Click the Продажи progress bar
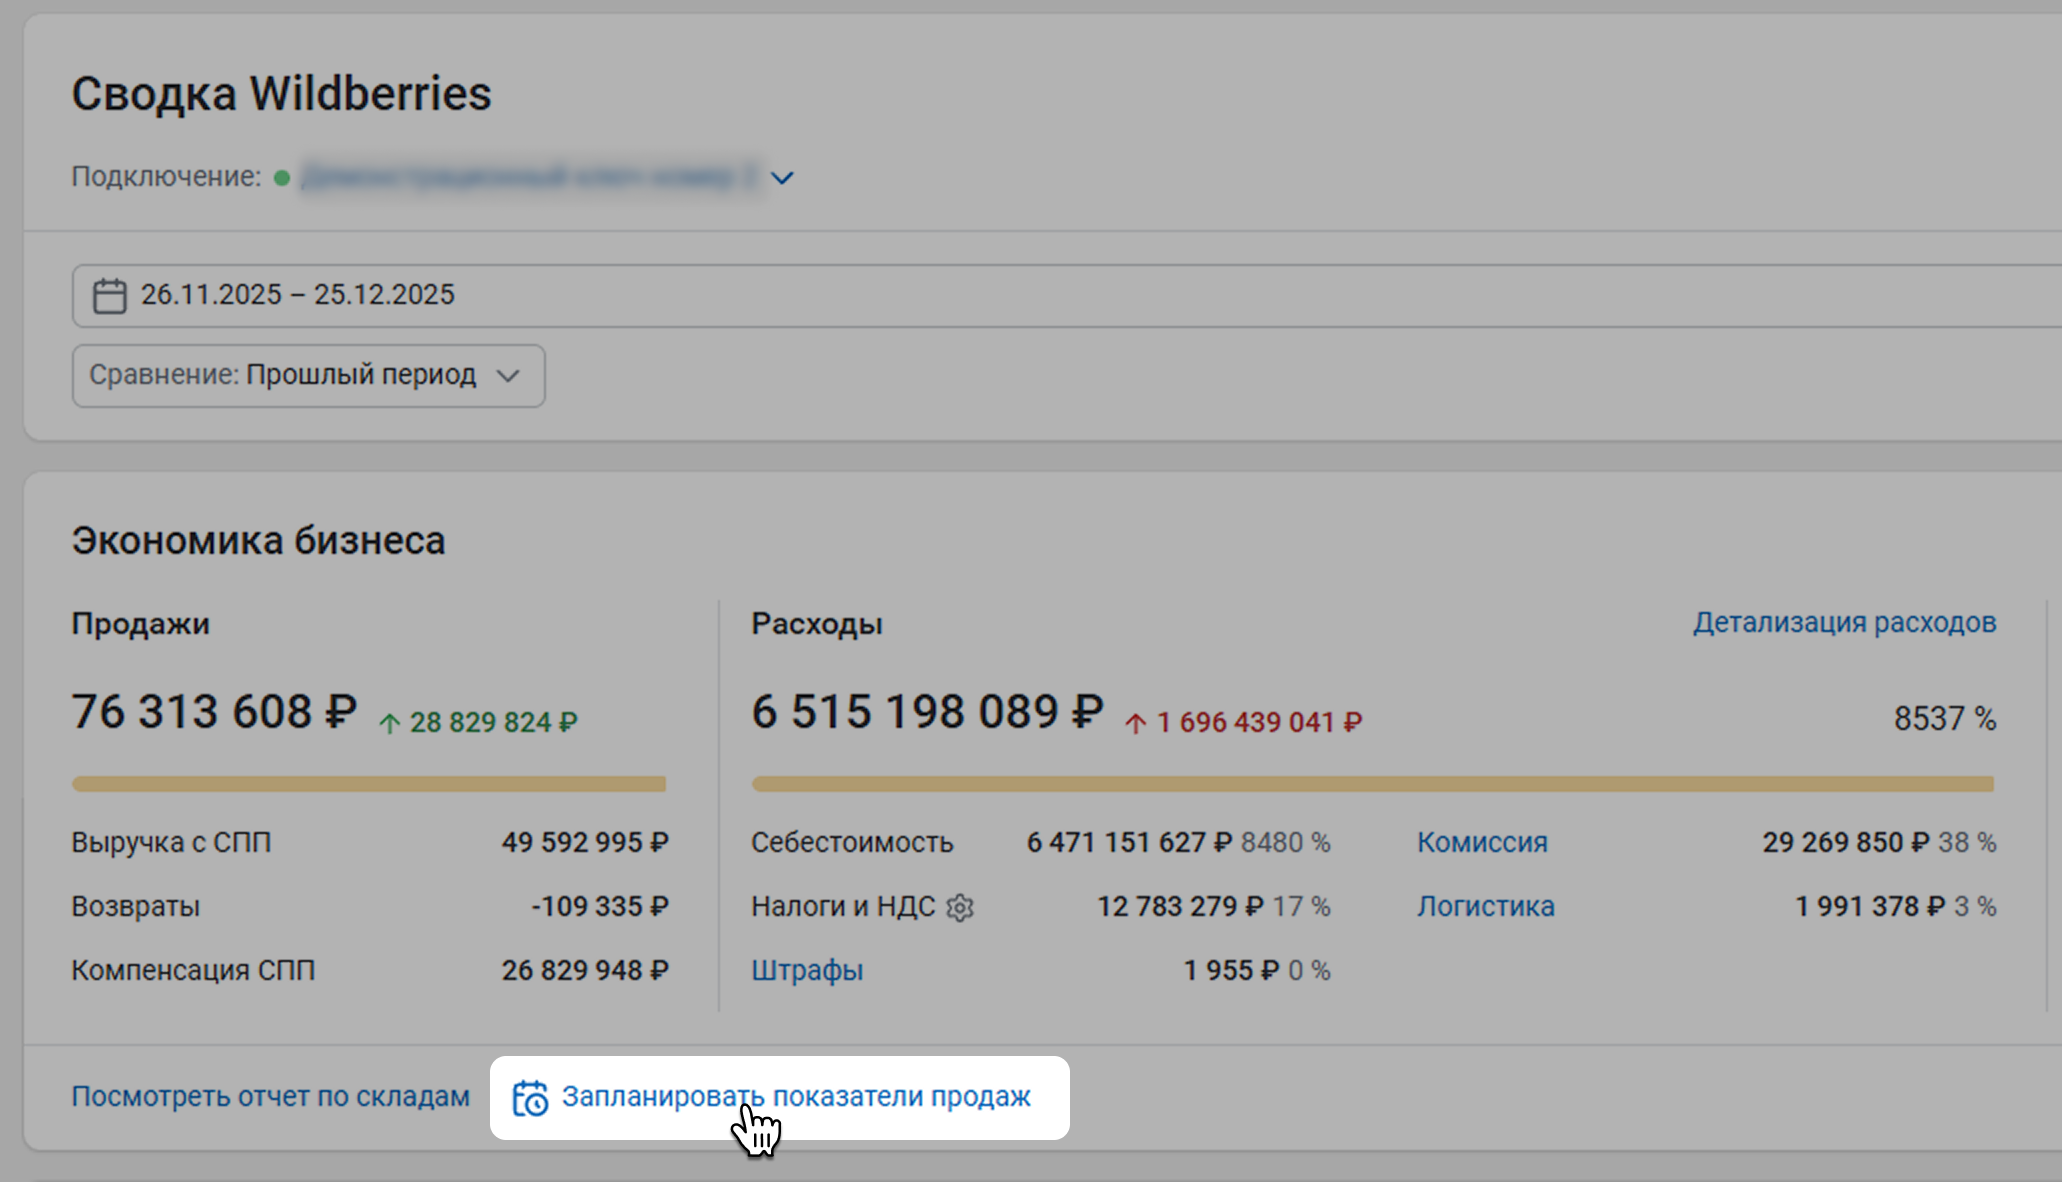Image resolution: width=2062 pixels, height=1182 pixels. 369,784
